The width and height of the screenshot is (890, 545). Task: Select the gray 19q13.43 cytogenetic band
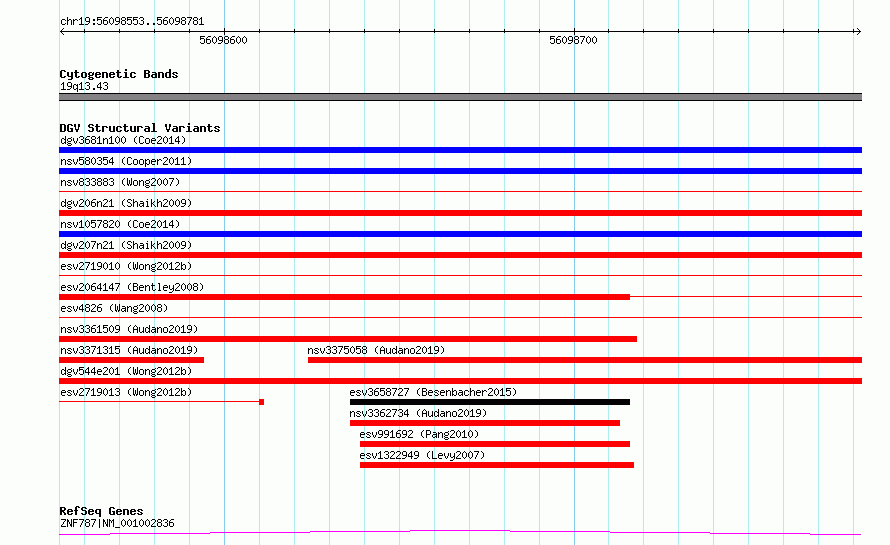[460, 97]
